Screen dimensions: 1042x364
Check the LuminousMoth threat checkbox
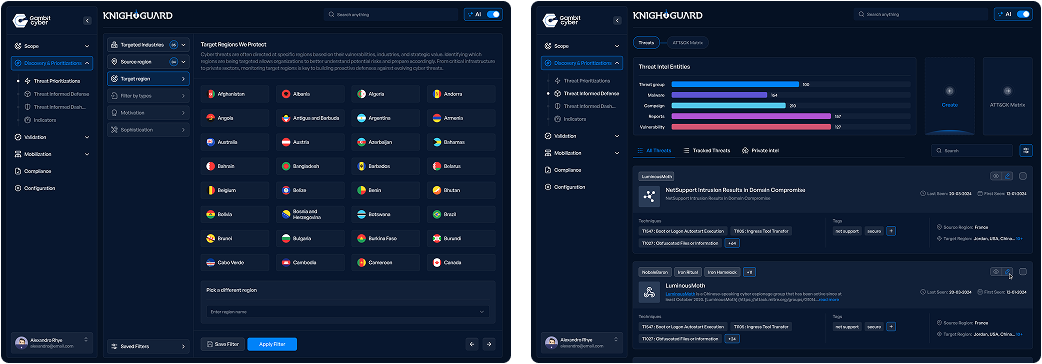1023,272
